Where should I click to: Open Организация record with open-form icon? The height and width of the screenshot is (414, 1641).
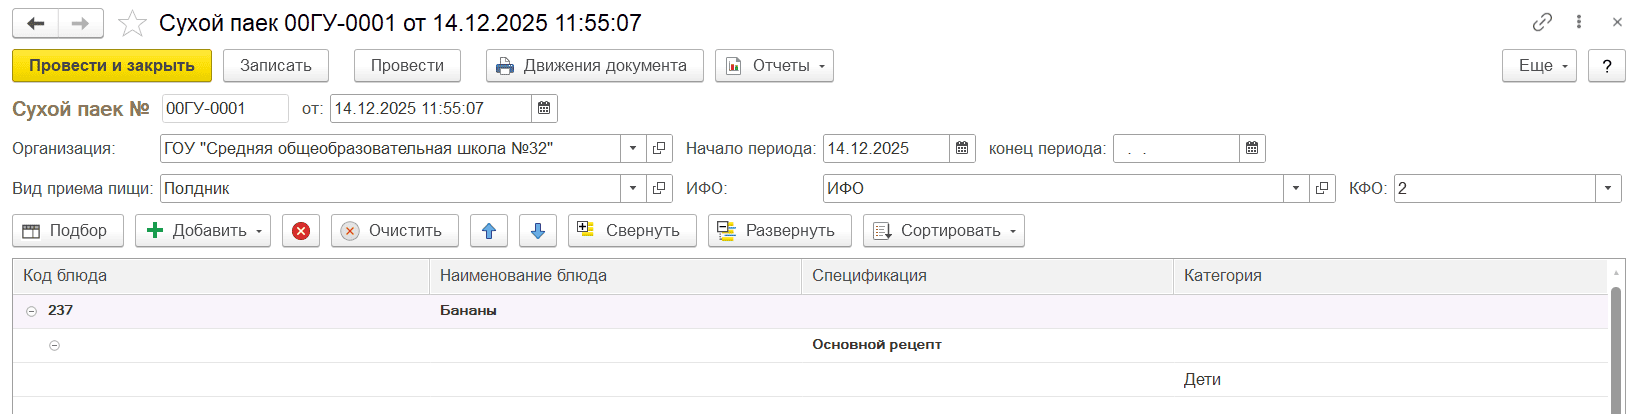pos(659,149)
